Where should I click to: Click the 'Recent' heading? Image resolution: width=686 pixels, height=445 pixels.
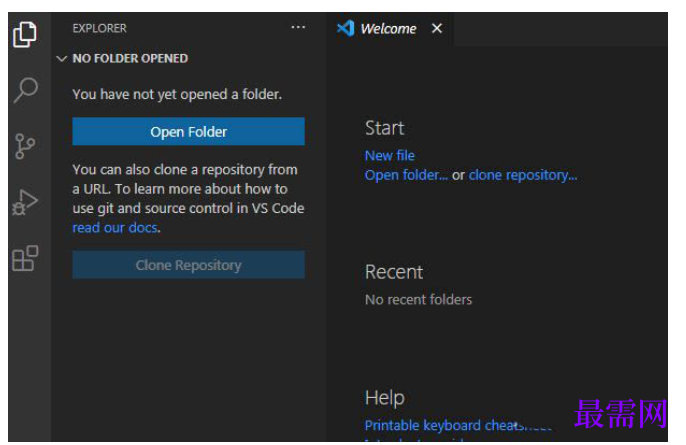click(394, 272)
